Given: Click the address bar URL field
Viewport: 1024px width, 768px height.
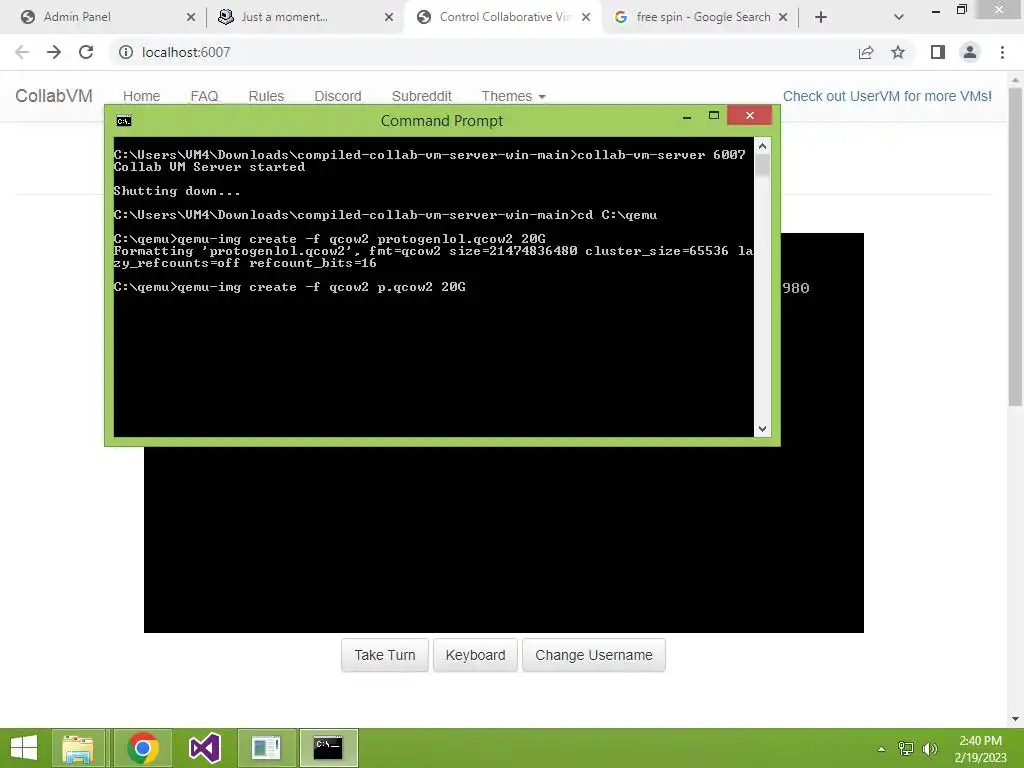Looking at the screenshot, I should [x=483, y=52].
